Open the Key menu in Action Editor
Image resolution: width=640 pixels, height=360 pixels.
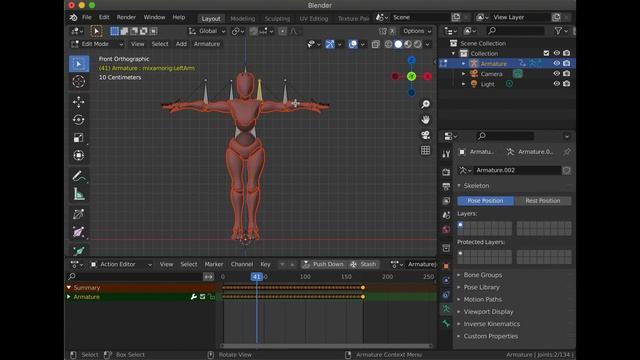(x=265, y=264)
